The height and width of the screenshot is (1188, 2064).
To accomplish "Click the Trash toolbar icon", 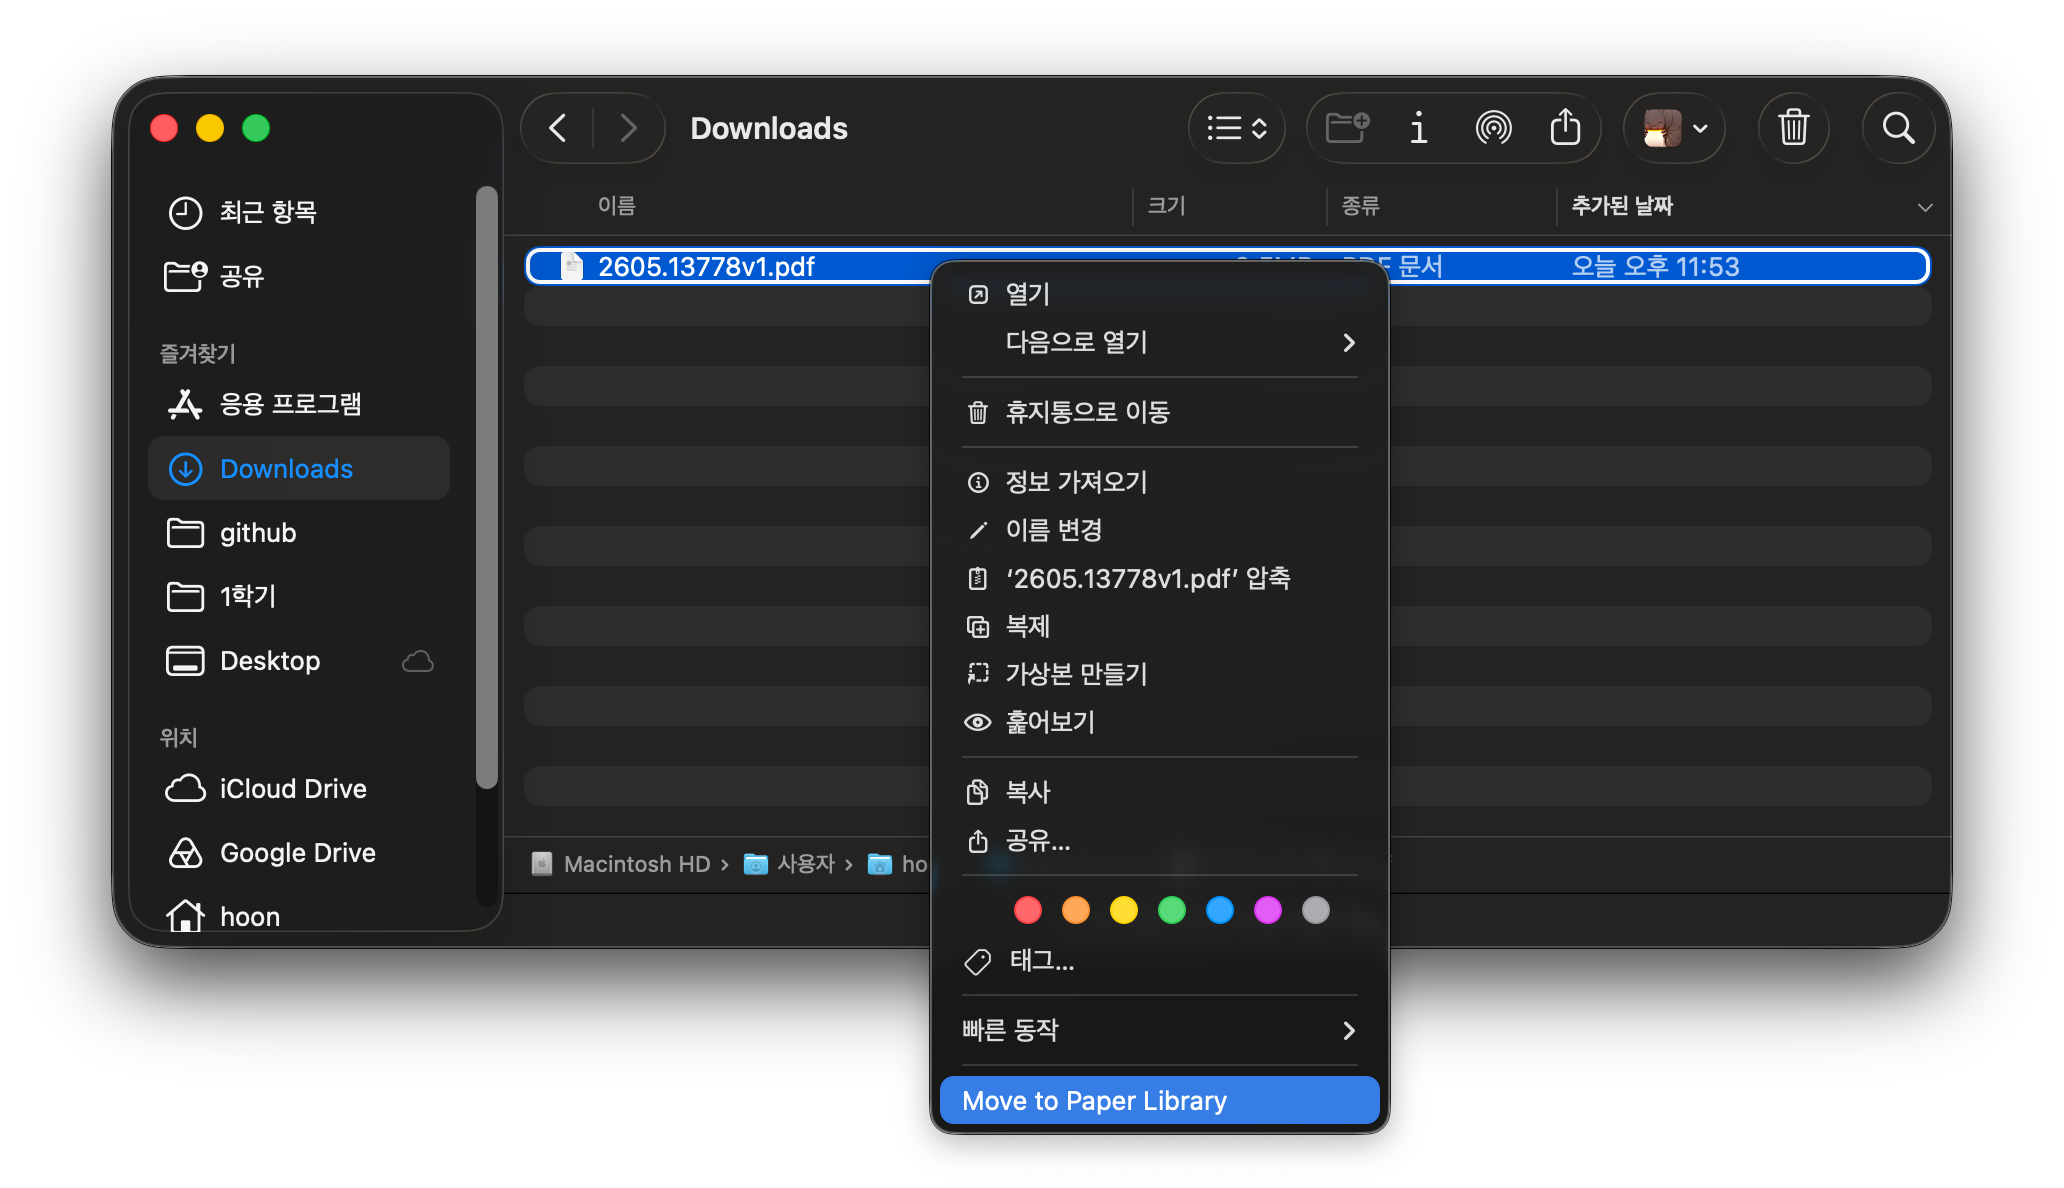I will point(1794,128).
